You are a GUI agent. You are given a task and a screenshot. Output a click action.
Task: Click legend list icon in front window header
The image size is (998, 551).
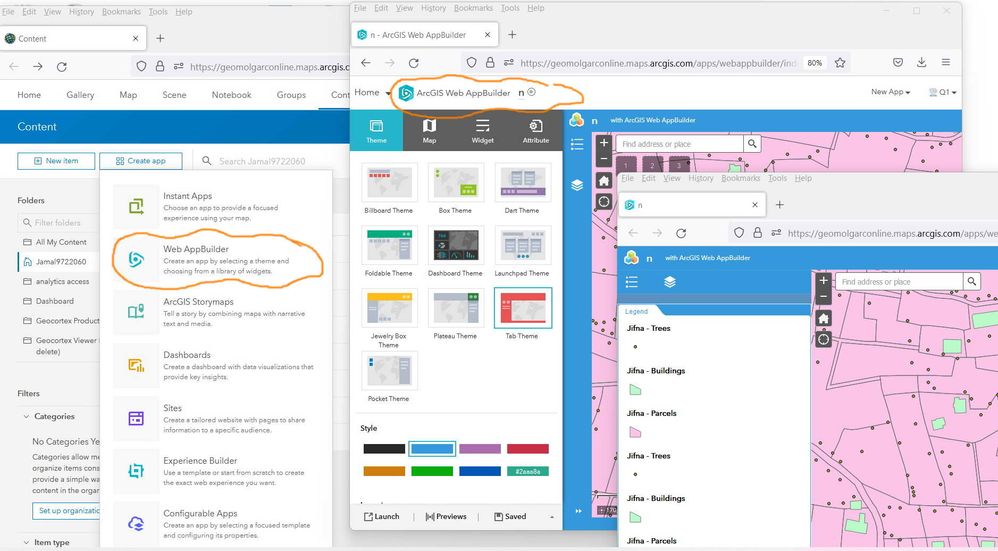[x=631, y=282]
